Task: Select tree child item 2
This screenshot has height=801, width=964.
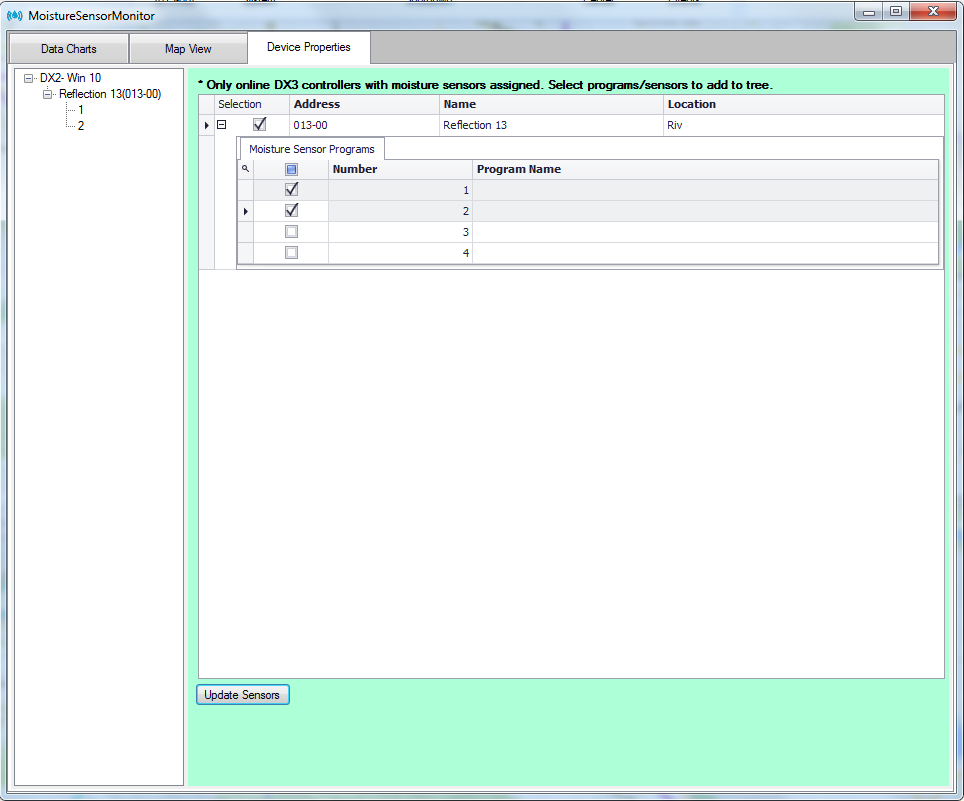Action: coord(81,125)
